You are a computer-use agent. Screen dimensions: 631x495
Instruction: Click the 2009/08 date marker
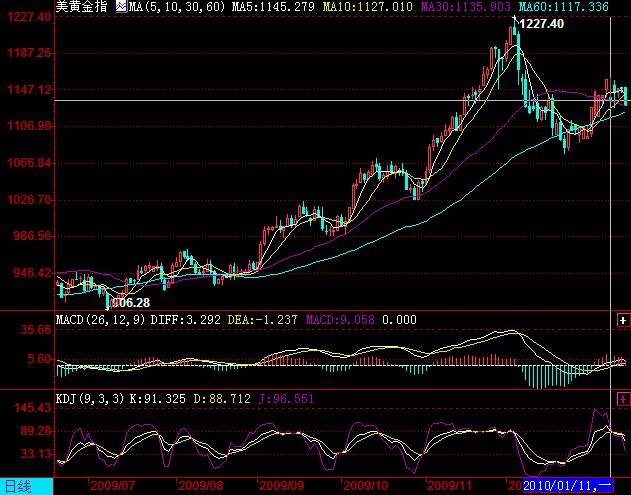pos(200,485)
